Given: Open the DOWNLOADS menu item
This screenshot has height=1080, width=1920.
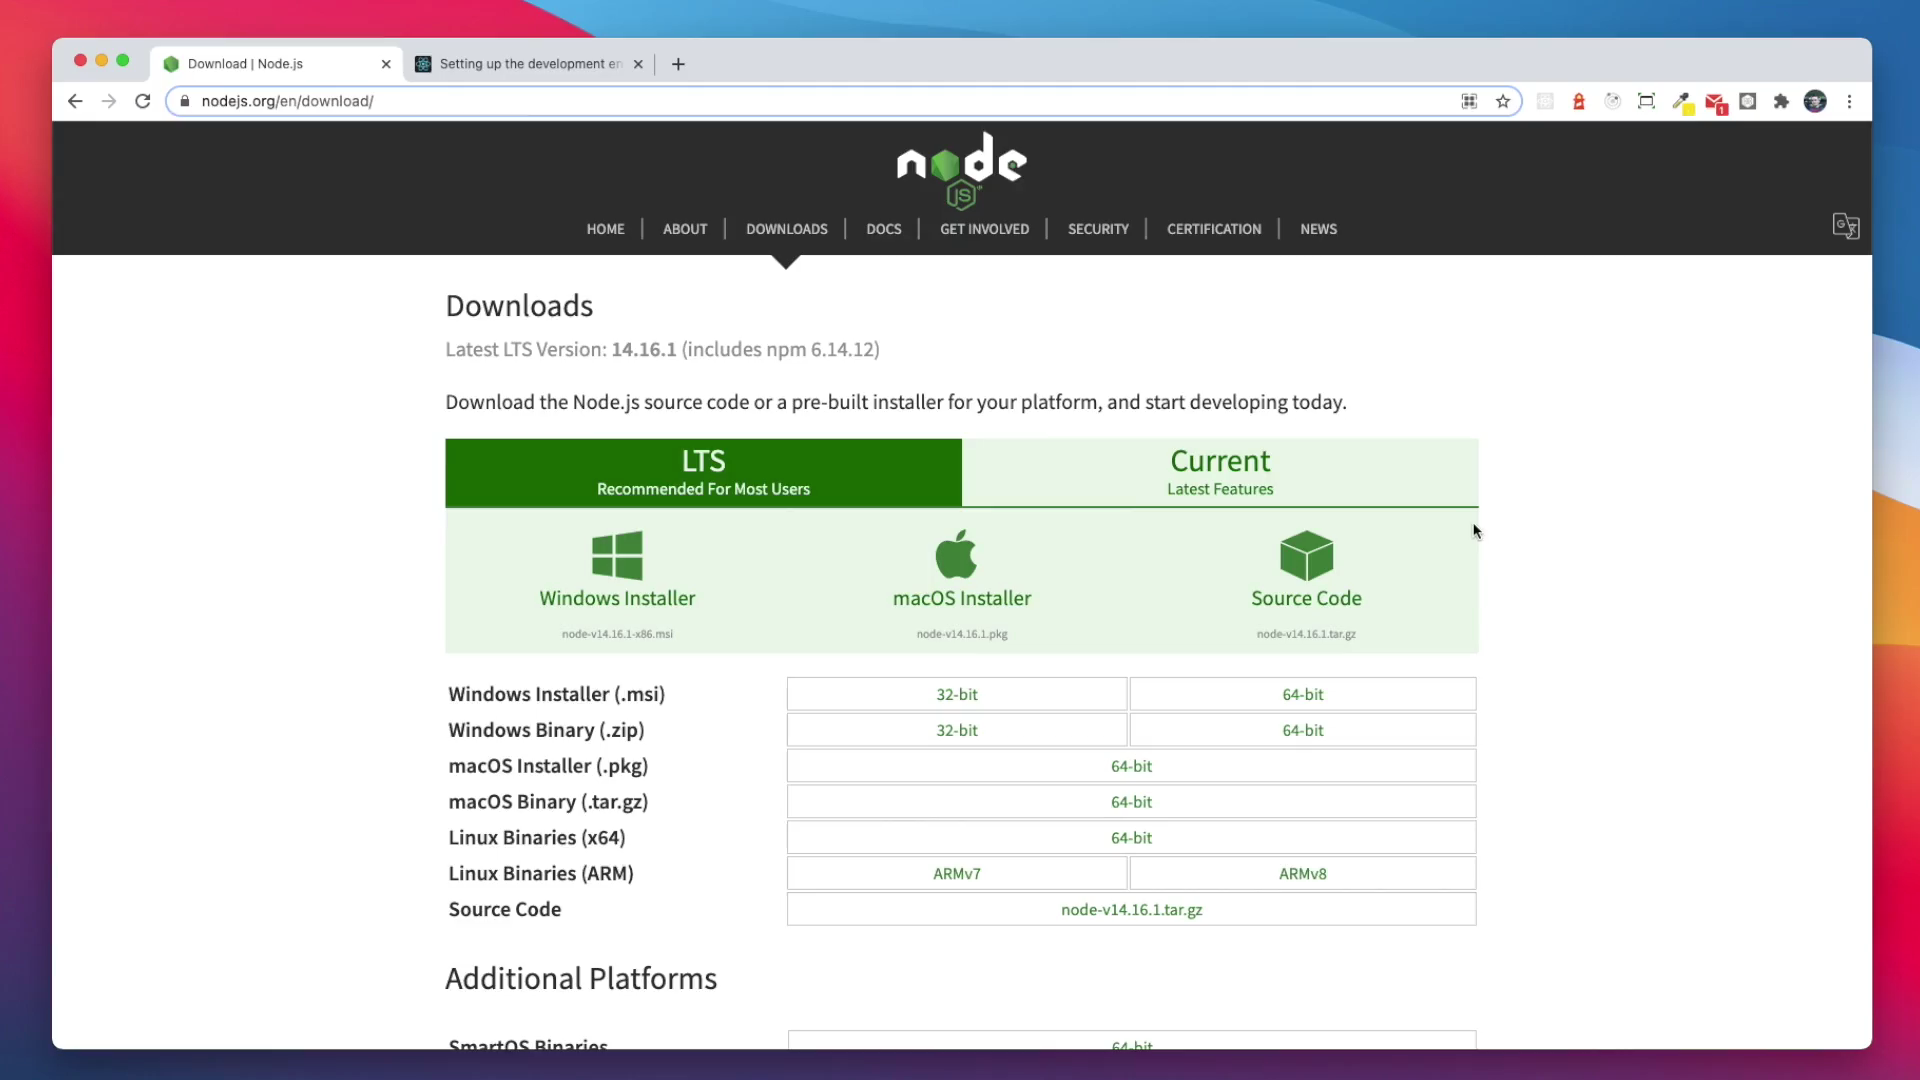Looking at the screenshot, I should pos(786,228).
